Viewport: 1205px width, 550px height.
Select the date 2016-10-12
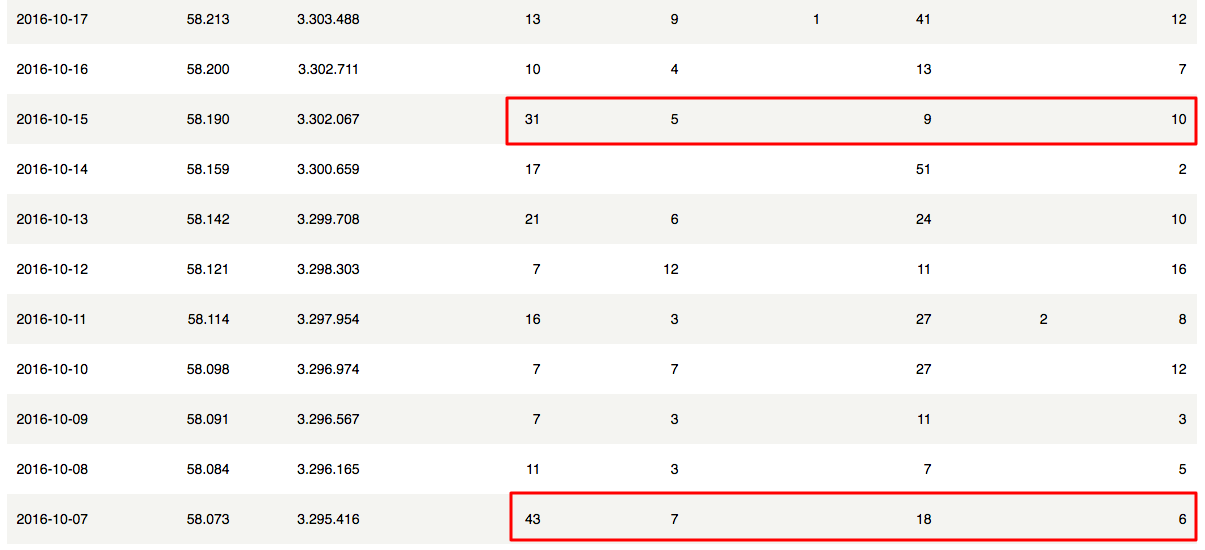tap(52, 269)
